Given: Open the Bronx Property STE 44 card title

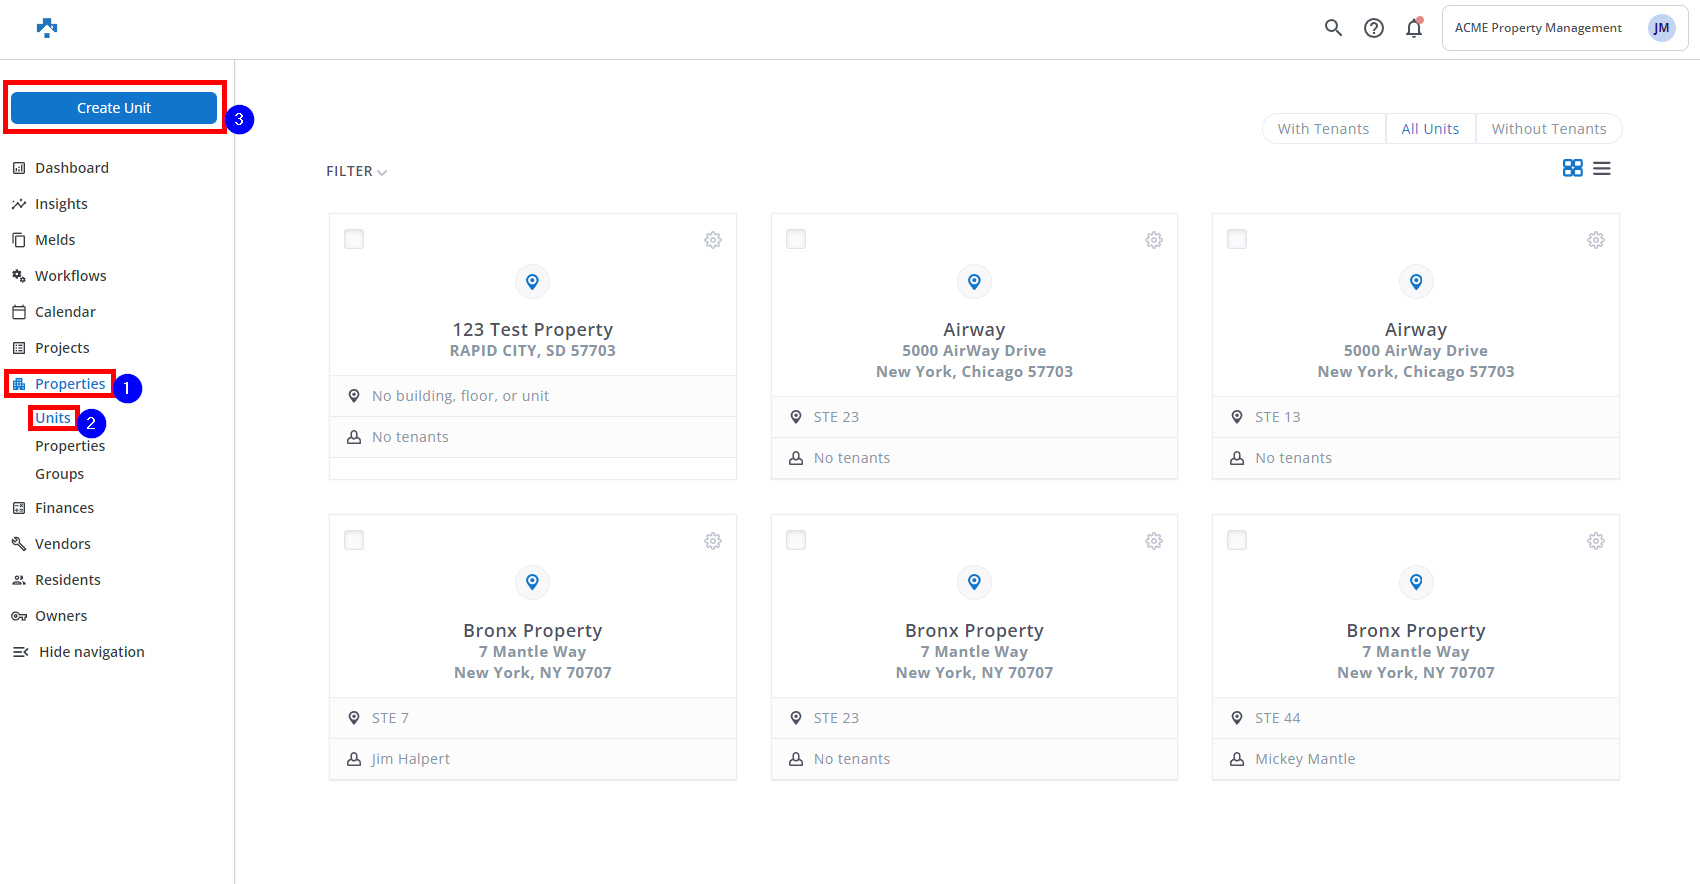Looking at the screenshot, I should [x=1415, y=631].
